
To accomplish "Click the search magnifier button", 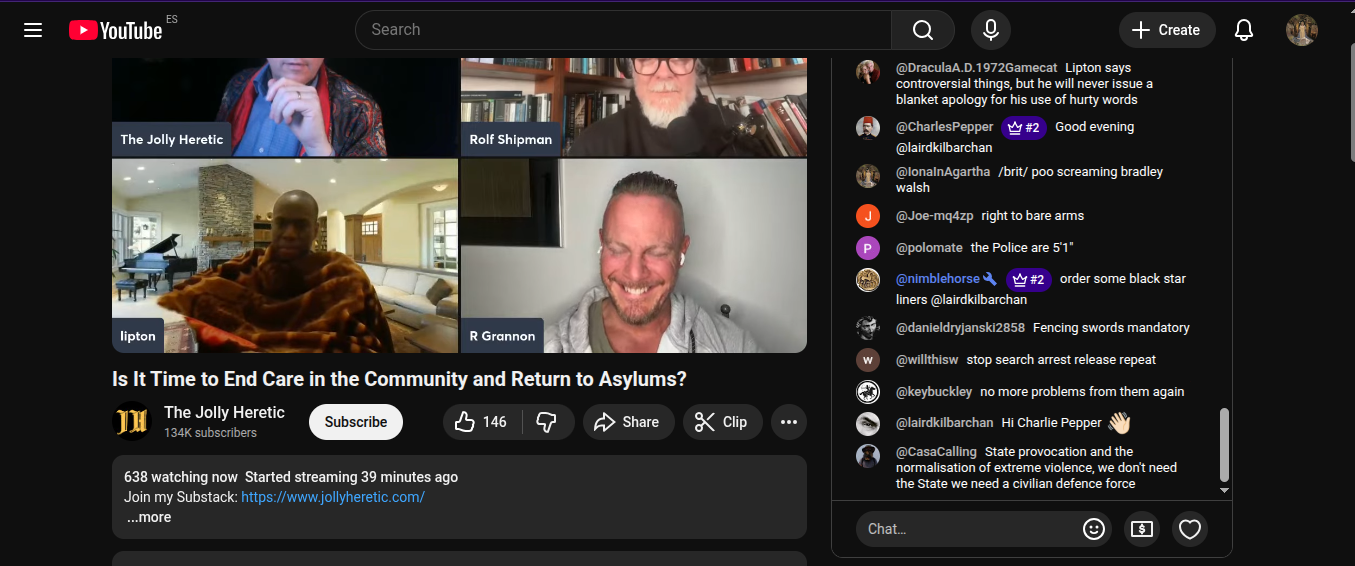I will [923, 30].
